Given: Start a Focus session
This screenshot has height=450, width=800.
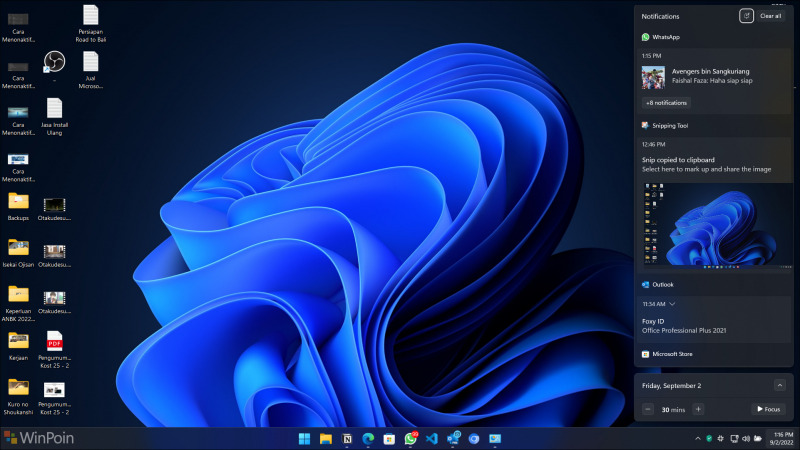Looking at the screenshot, I should pyautogui.click(x=768, y=409).
